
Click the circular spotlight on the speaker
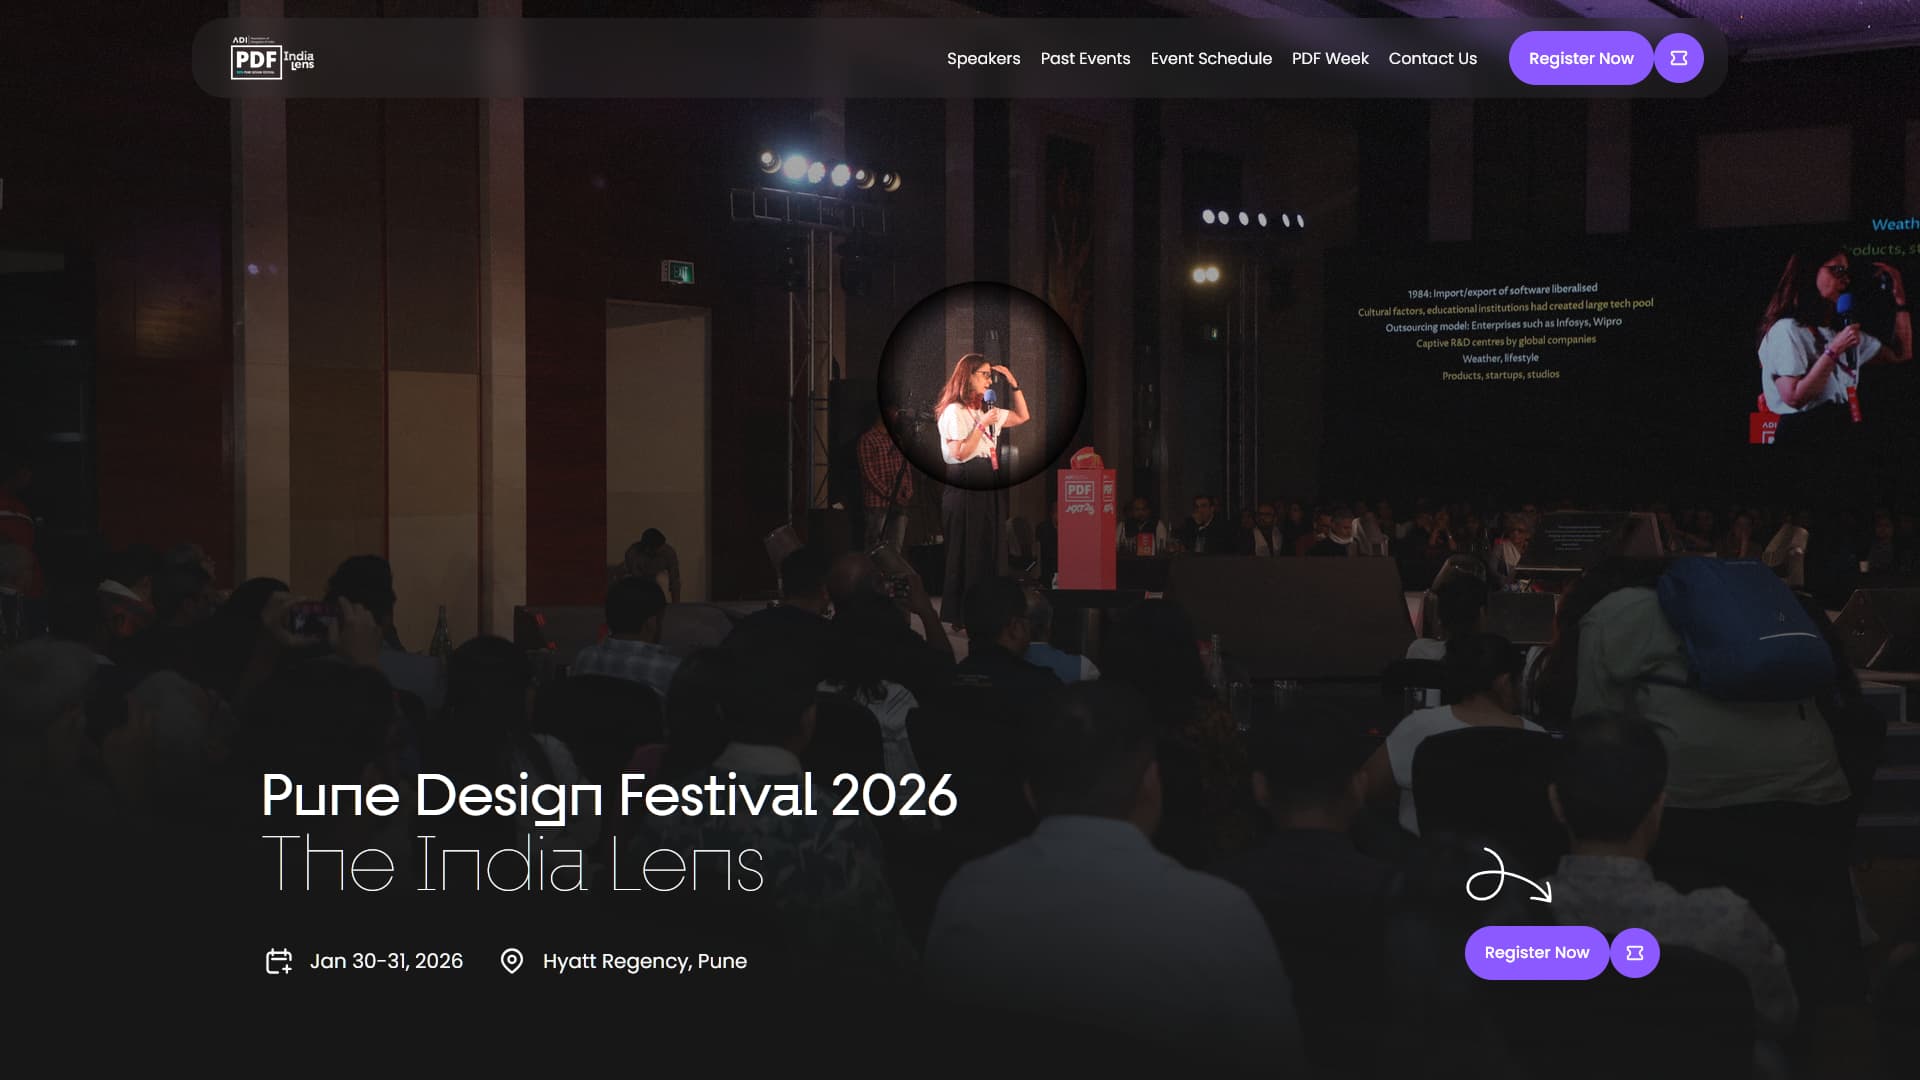point(982,386)
